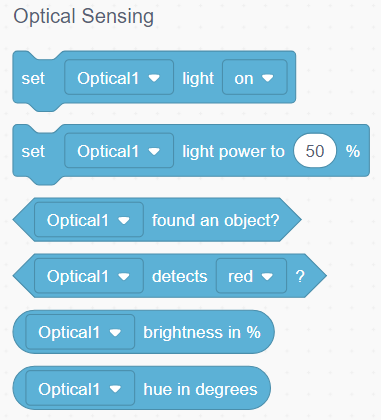Open Optical1 dropdown in set light block
The height and width of the screenshot is (420, 381).
point(119,77)
